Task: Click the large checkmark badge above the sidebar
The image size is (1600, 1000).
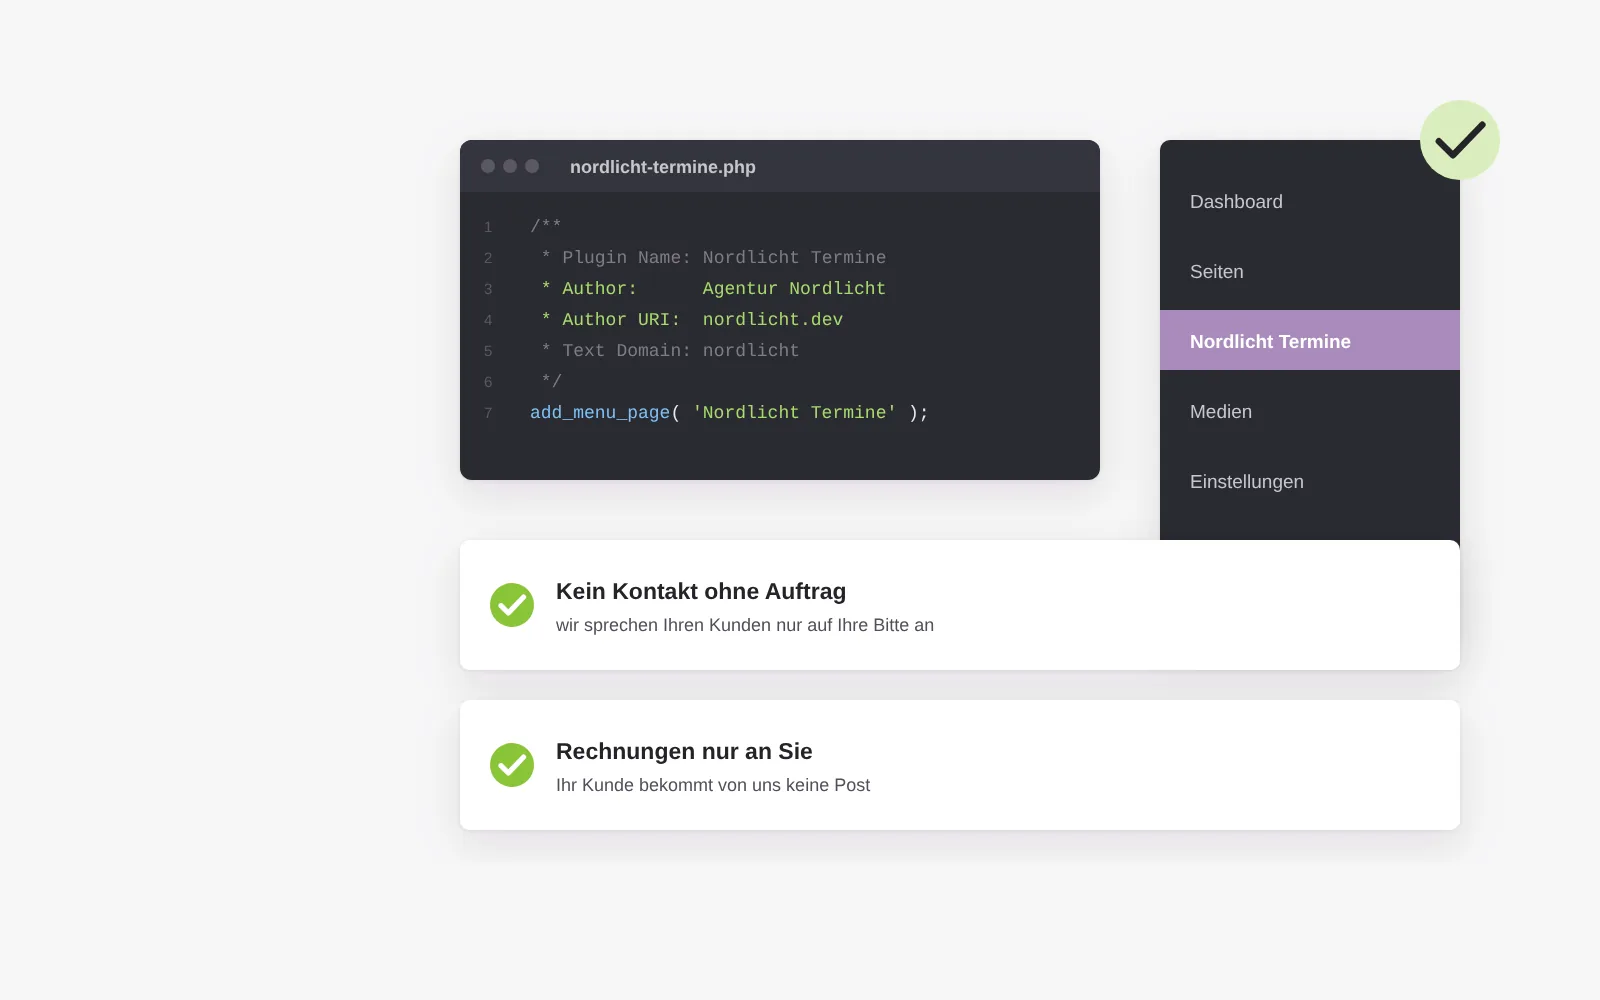Action: click(1460, 140)
